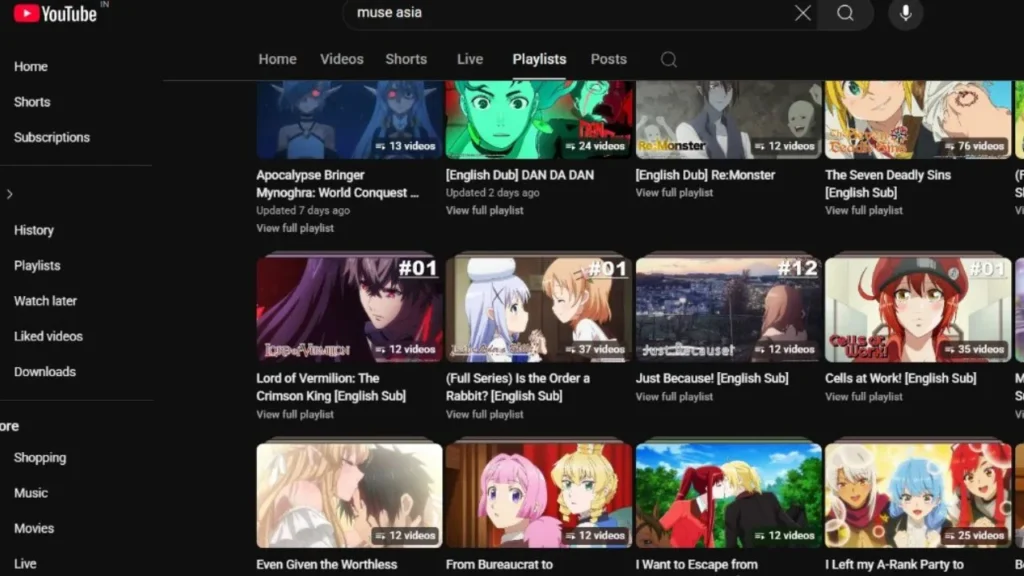1024x576 pixels.
Task: Expand the Shopping section in the sidebar
Action: [x=40, y=458]
